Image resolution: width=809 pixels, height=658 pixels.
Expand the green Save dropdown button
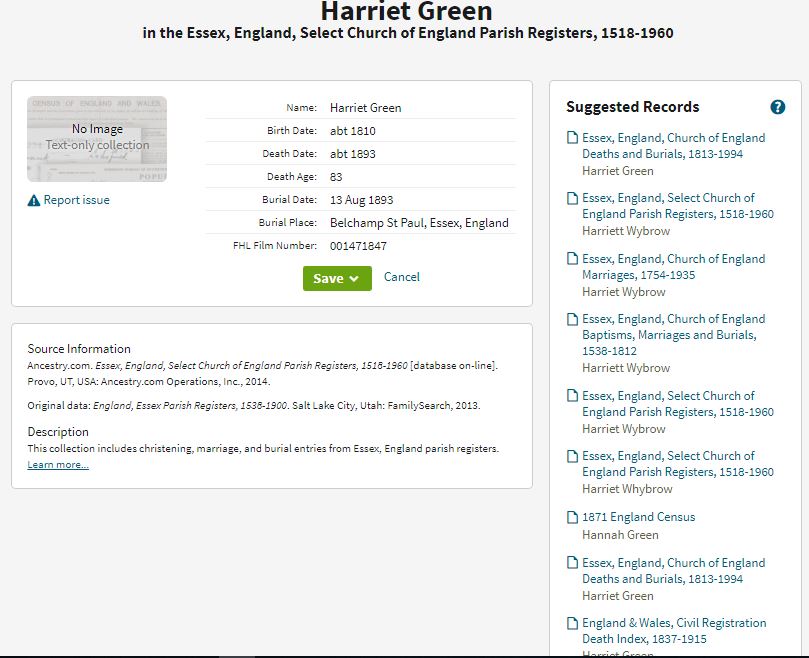coord(337,279)
